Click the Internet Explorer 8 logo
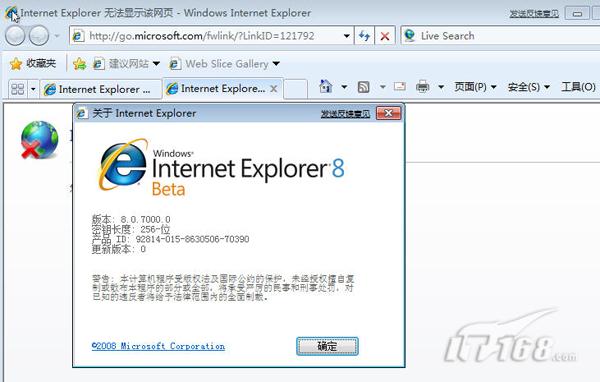Screen dimensions: 600x382 (221, 168)
